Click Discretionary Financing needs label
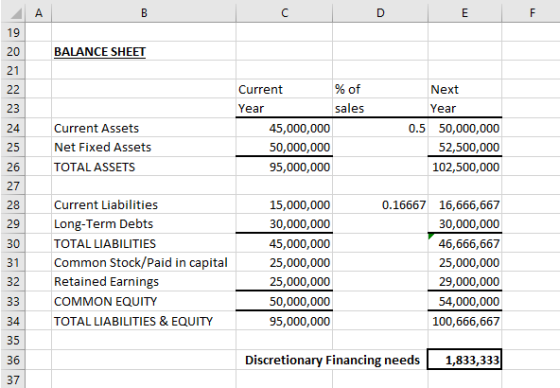The image size is (560, 388). (332, 360)
